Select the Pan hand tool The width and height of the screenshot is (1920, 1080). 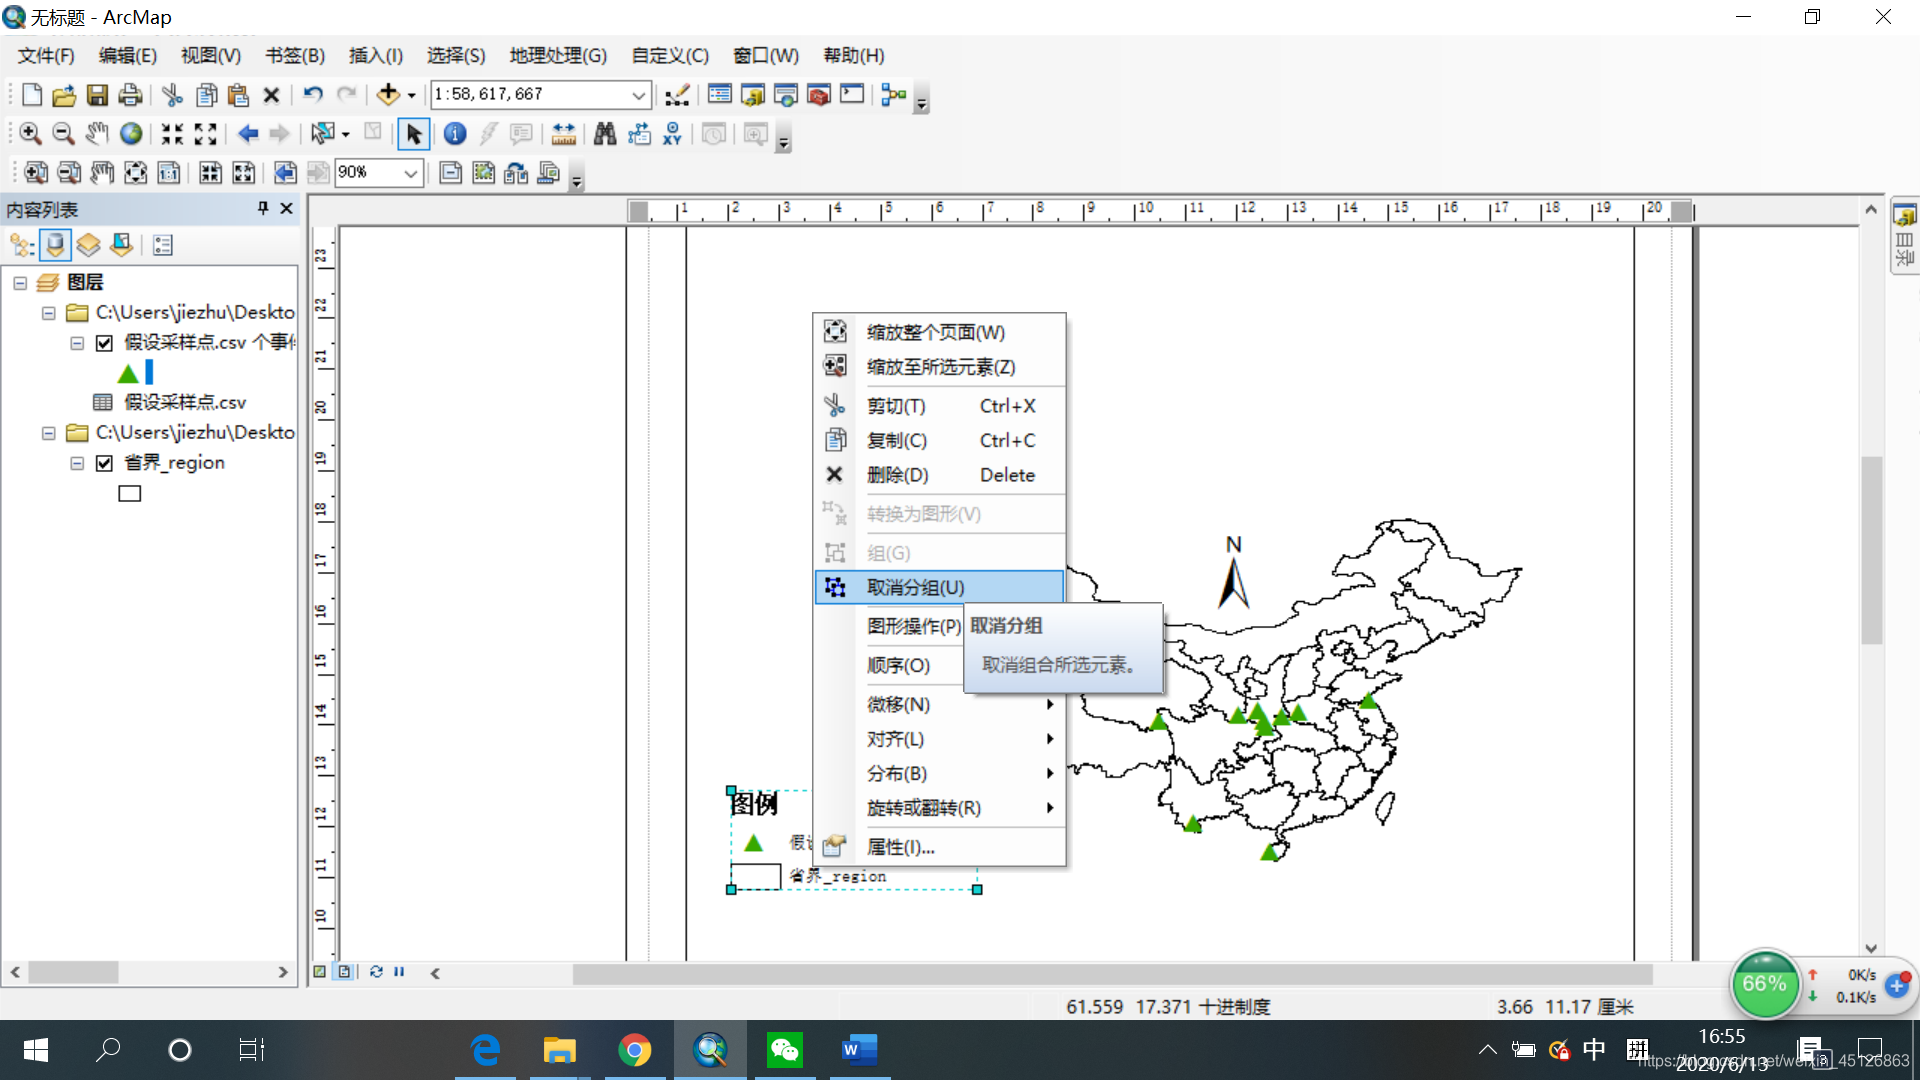coord(96,134)
